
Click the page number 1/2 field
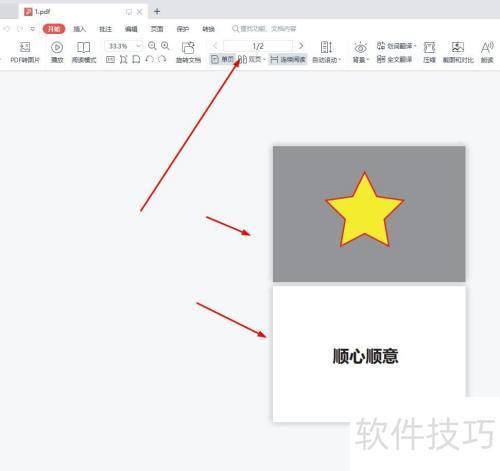258,46
